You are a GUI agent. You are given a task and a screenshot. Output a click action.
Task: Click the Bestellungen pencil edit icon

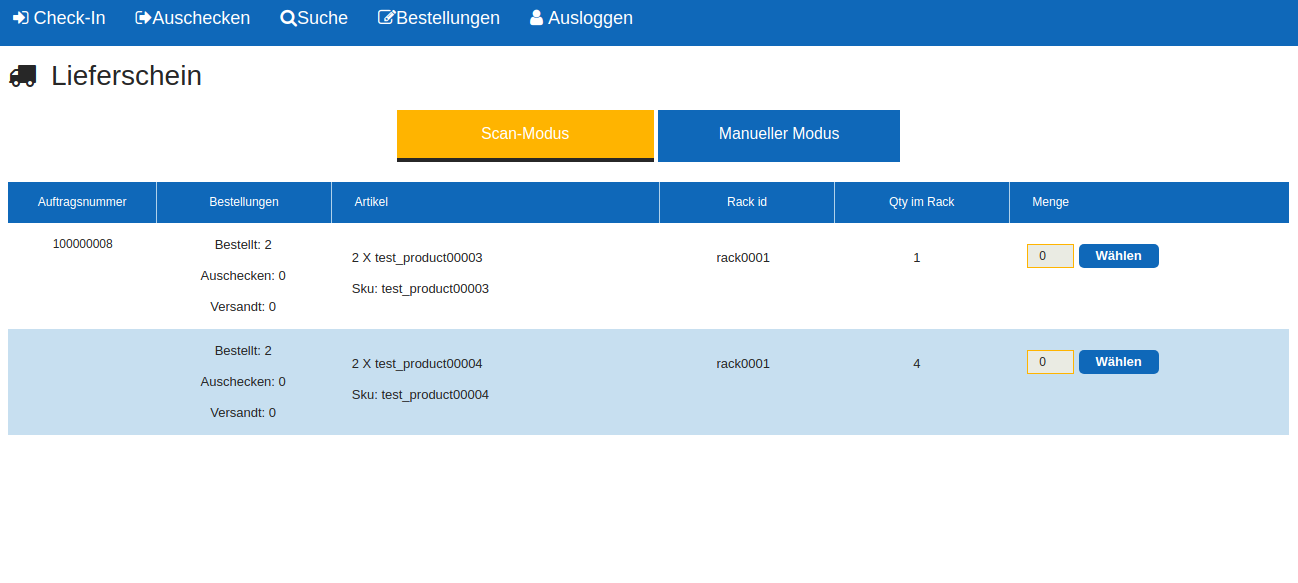(x=386, y=18)
